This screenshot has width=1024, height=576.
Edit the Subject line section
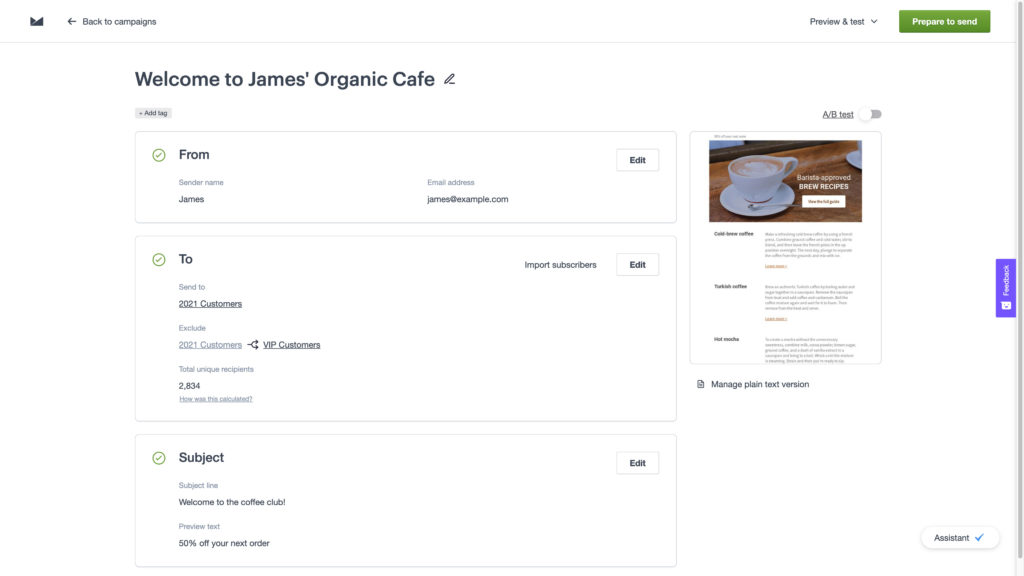click(x=637, y=463)
